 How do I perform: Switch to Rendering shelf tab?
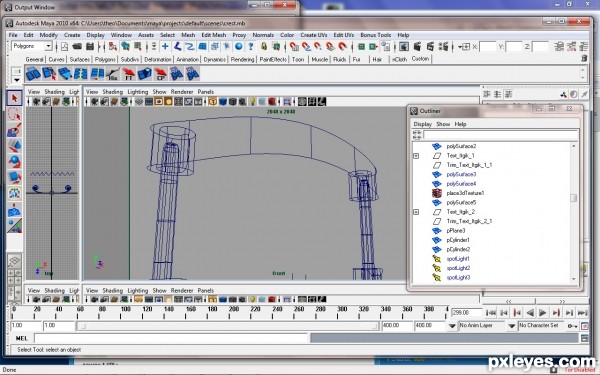[242, 59]
